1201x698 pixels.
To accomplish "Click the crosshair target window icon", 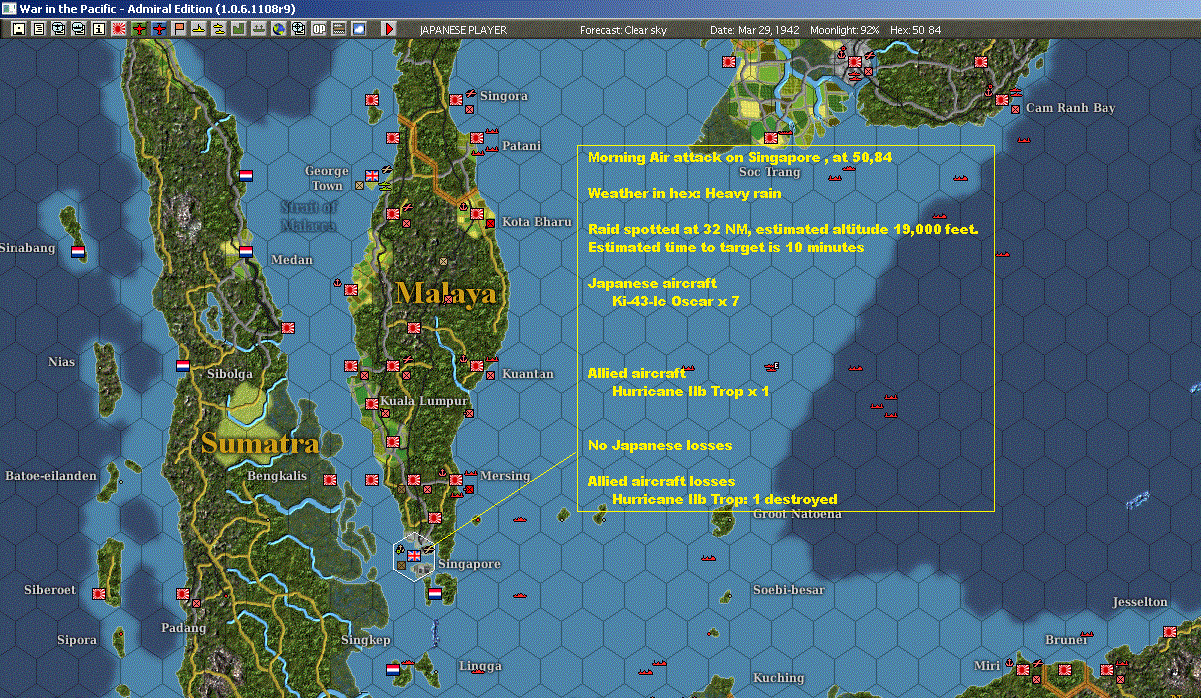I will coord(298,29).
